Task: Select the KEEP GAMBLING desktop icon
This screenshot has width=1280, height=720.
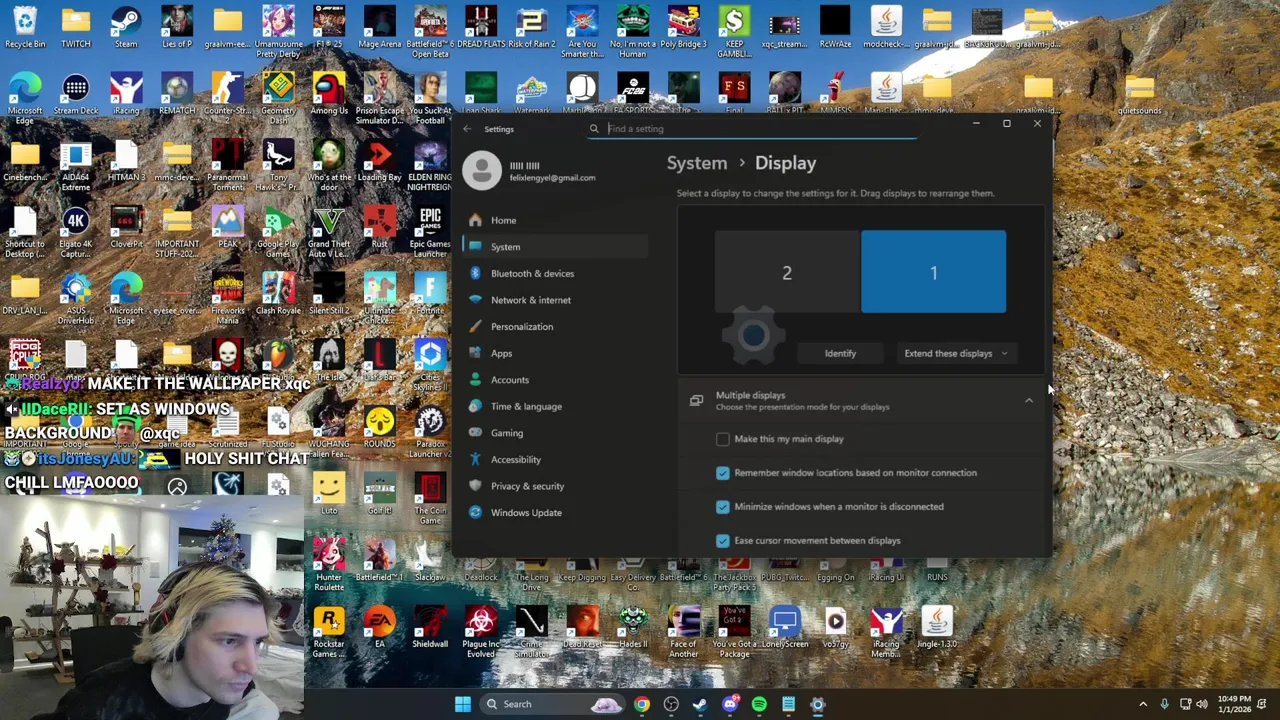Action: coord(734,33)
